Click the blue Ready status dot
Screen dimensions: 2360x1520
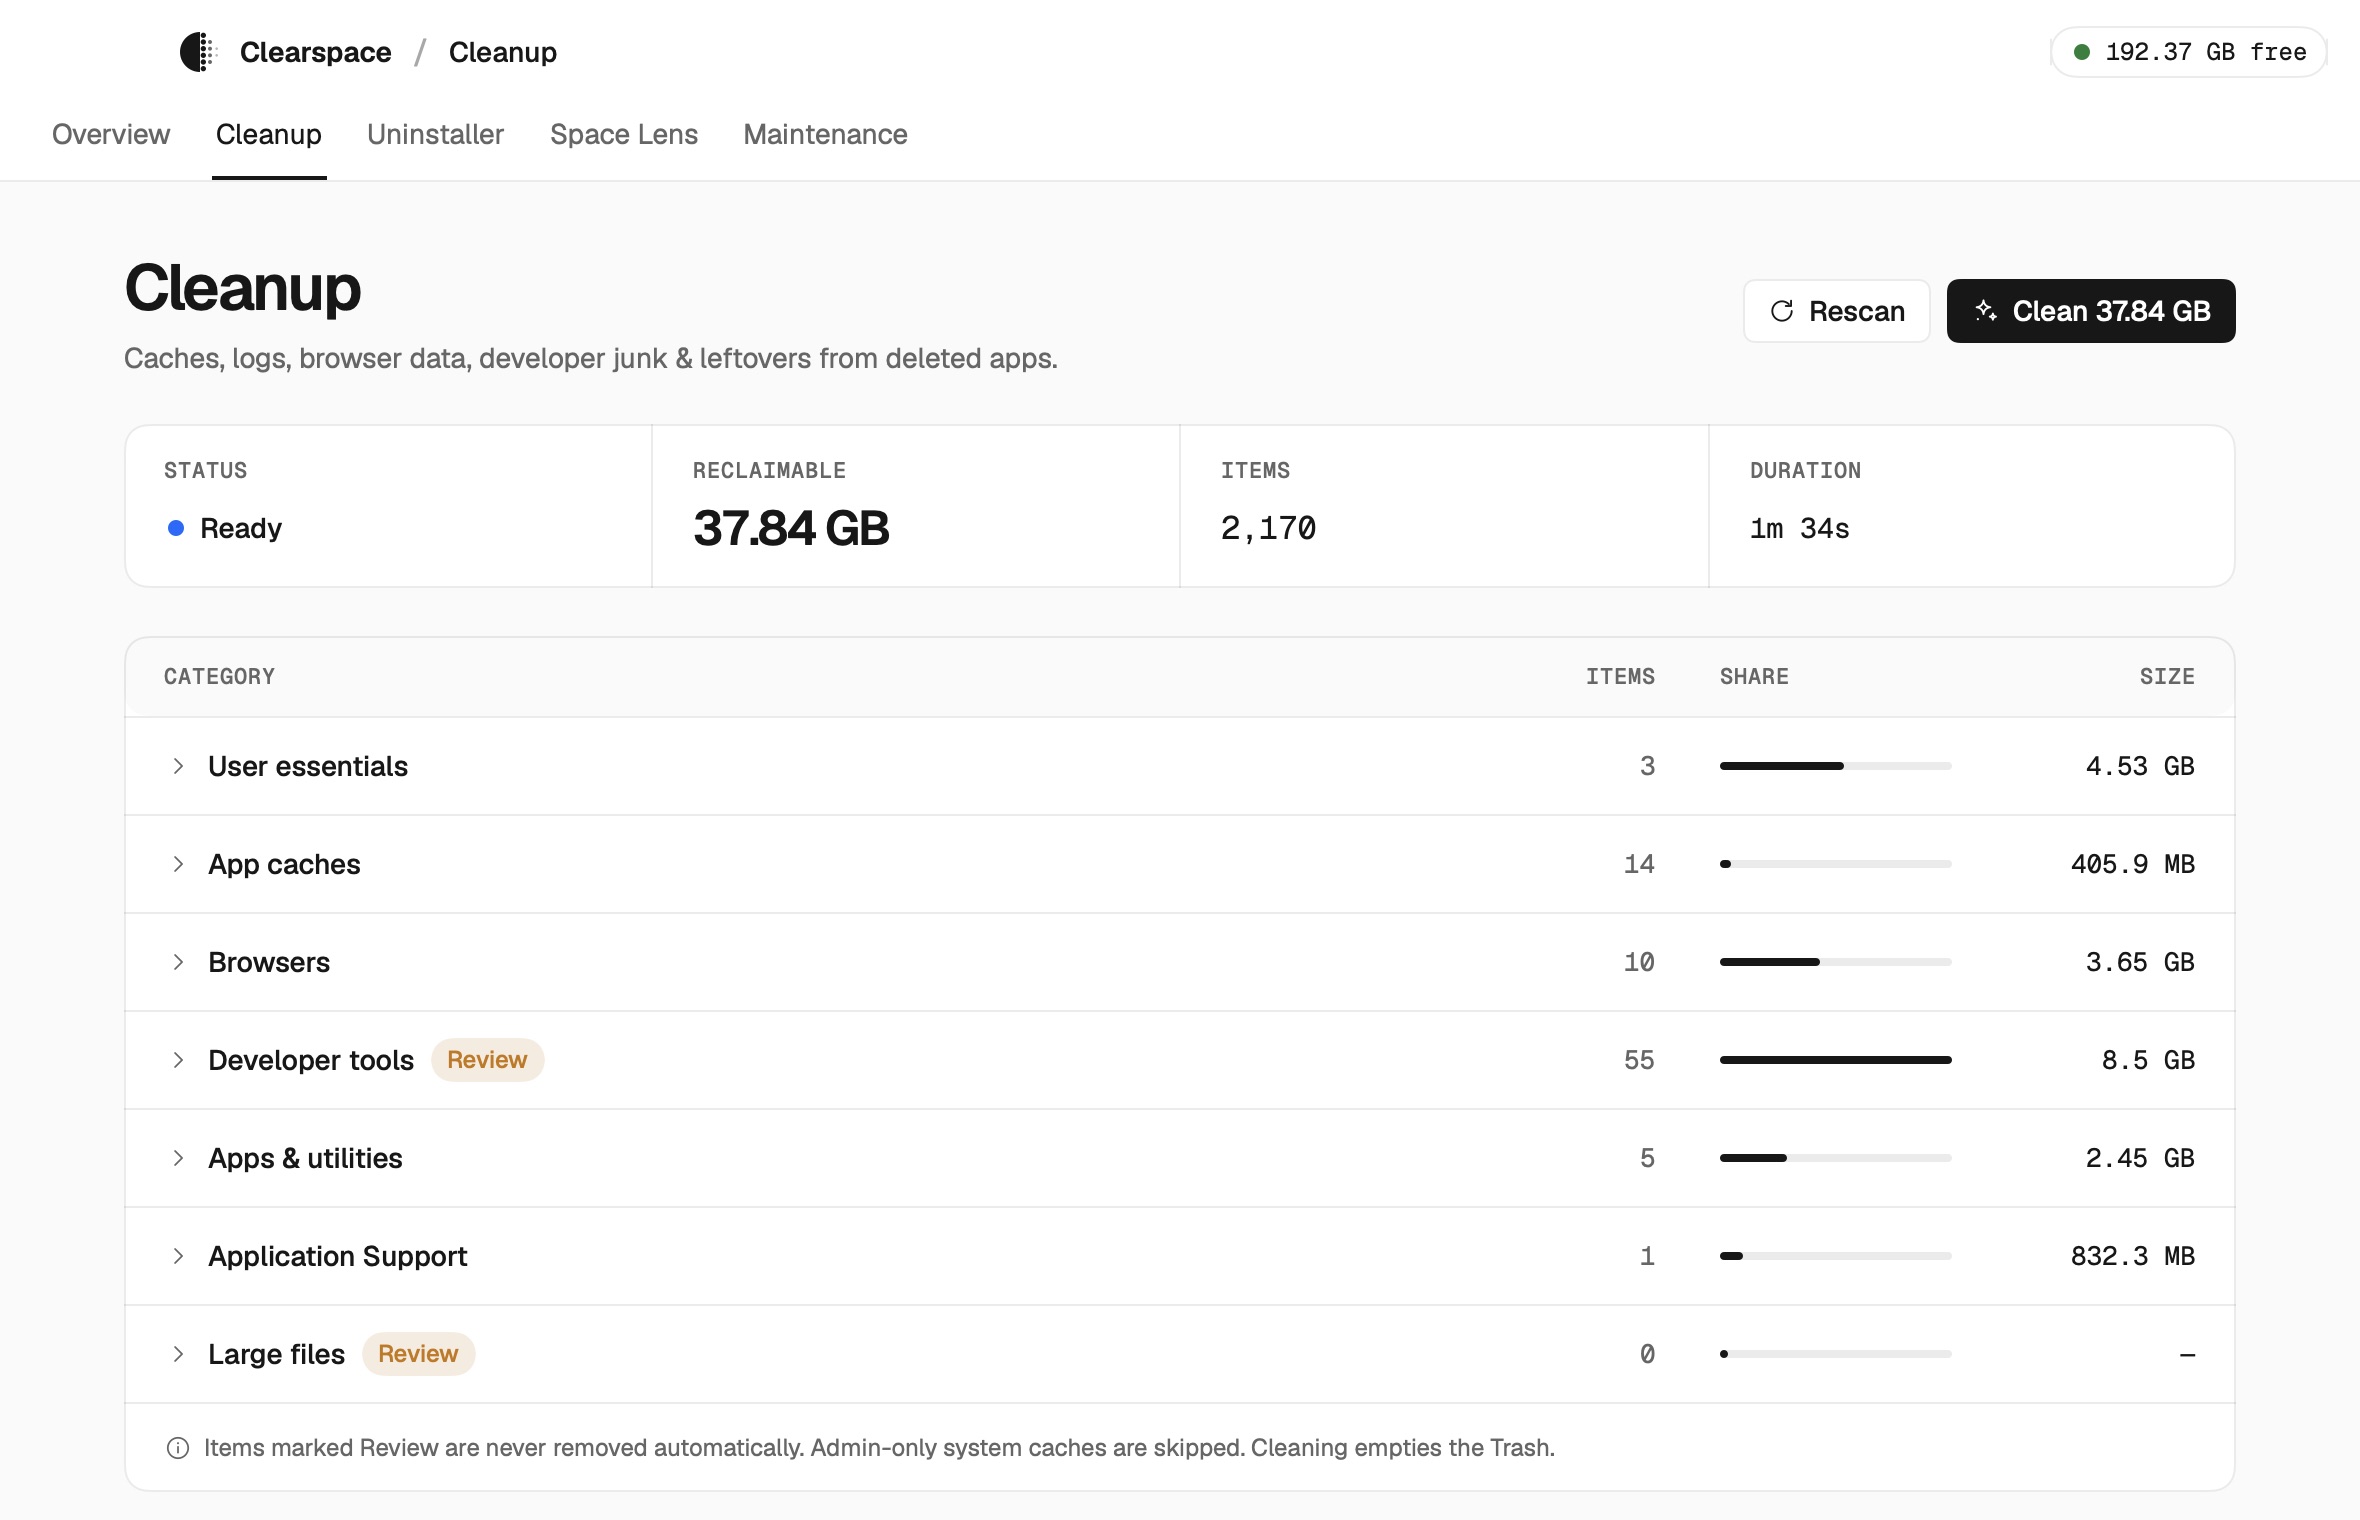[x=176, y=528]
